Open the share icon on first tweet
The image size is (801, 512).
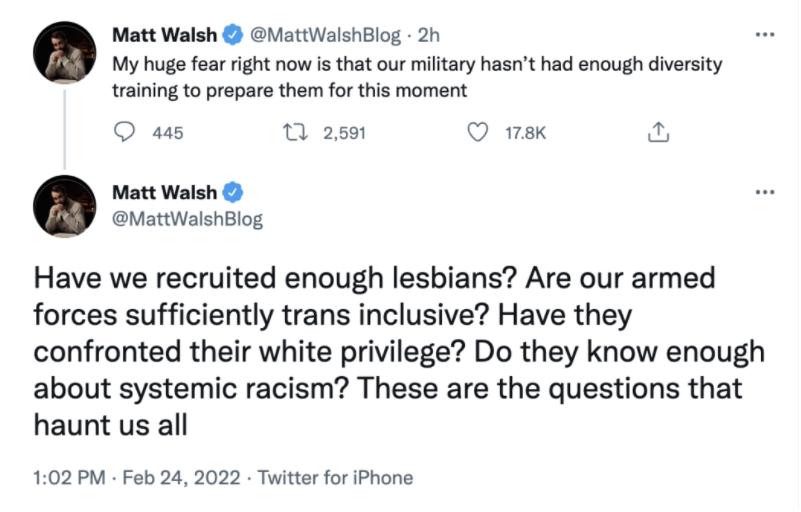(x=658, y=132)
